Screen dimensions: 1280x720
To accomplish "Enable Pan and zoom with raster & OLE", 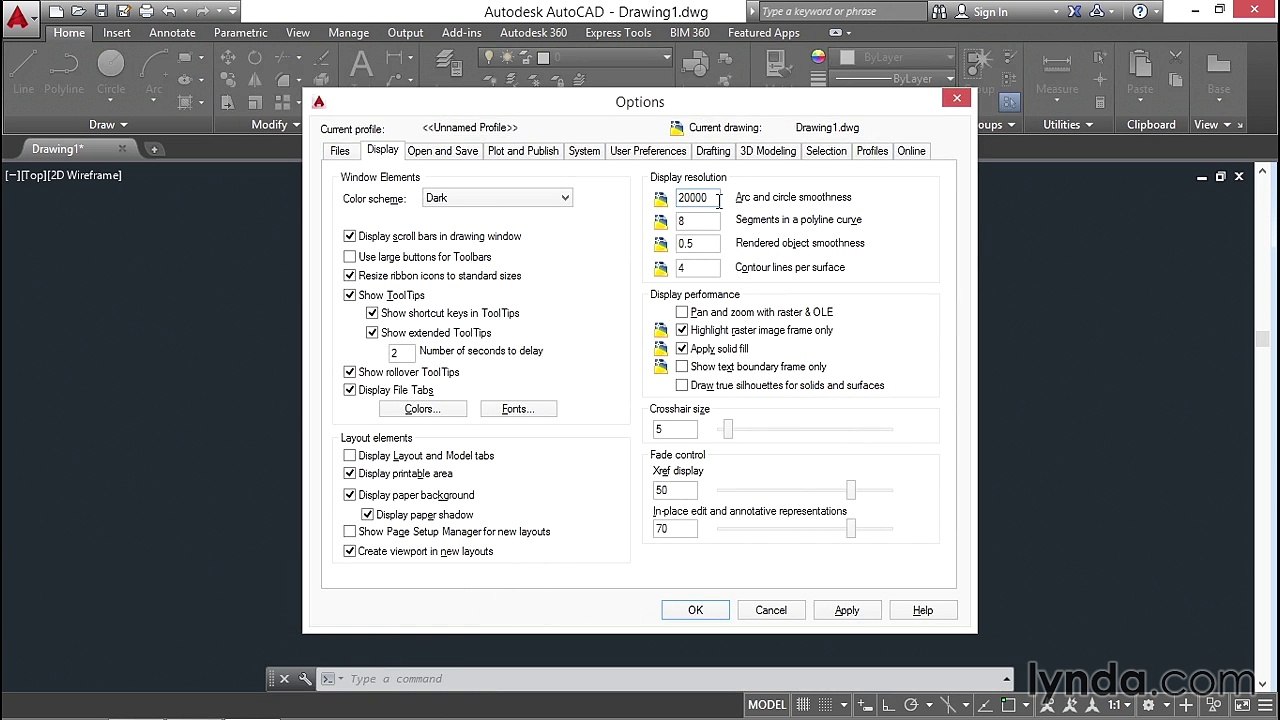I will point(682,312).
